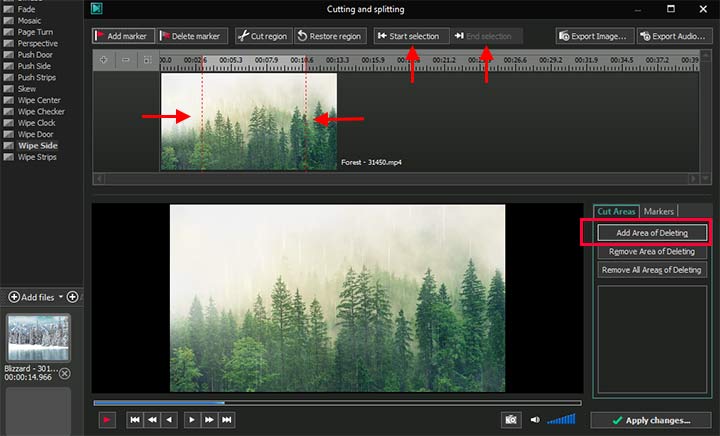Click the Forest video thumbnail in timeline
This screenshot has height=436, width=720.
point(248,122)
